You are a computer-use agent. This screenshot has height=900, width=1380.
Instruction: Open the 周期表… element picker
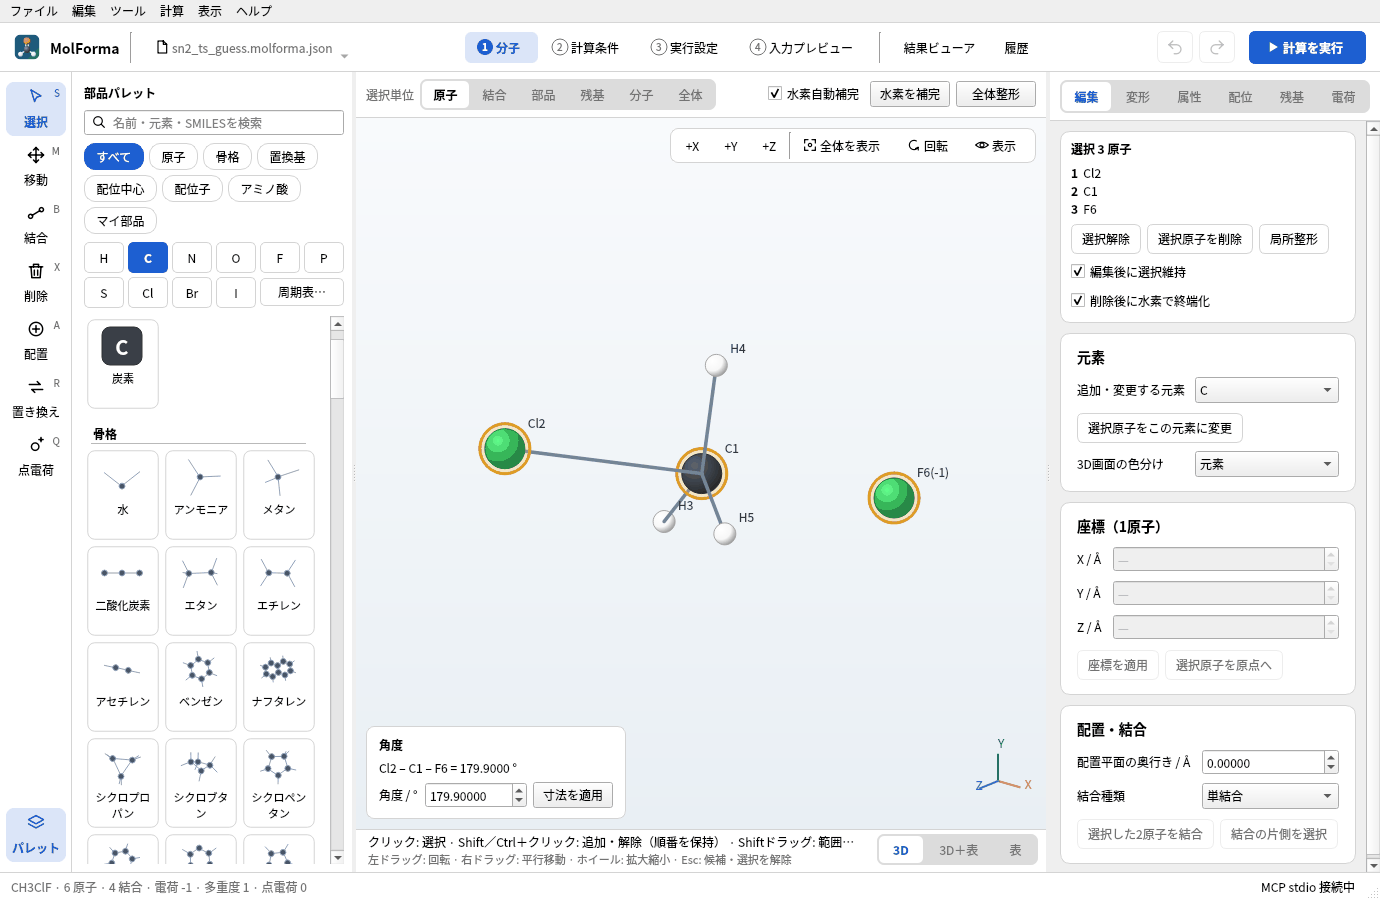302,292
